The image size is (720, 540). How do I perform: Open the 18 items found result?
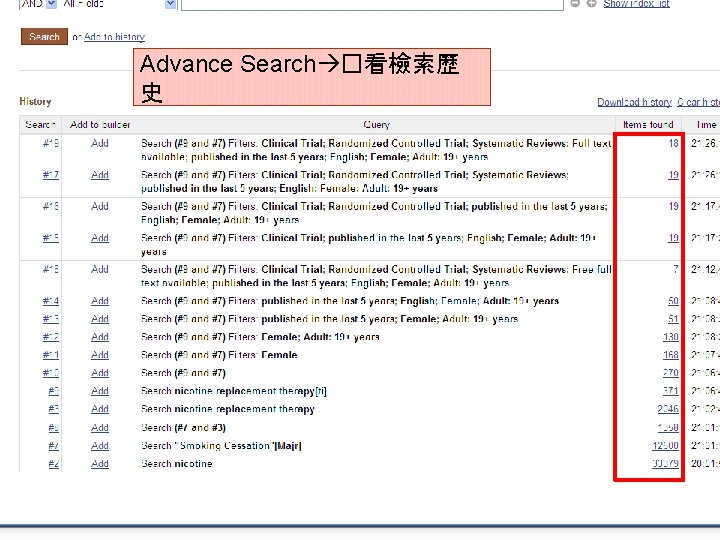(673, 143)
